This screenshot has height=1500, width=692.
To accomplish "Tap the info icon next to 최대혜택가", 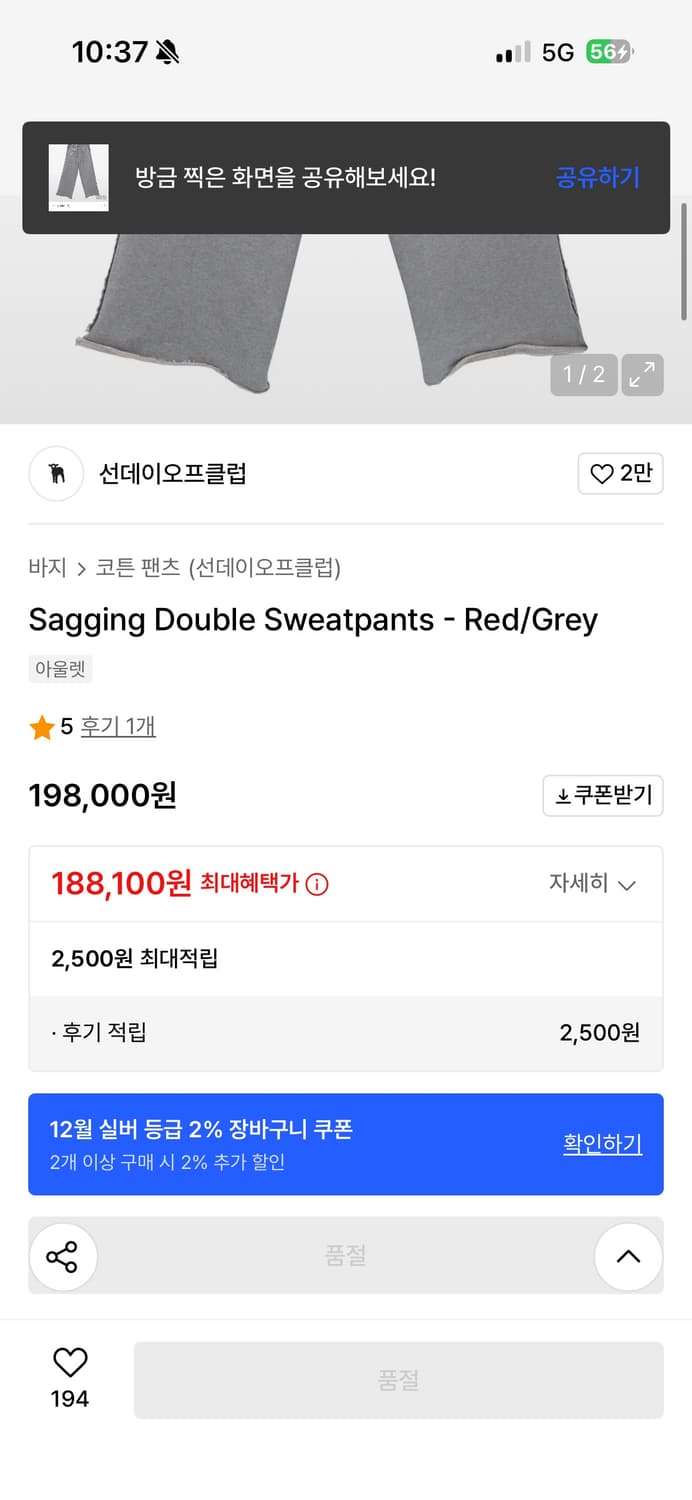I will (x=316, y=883).
